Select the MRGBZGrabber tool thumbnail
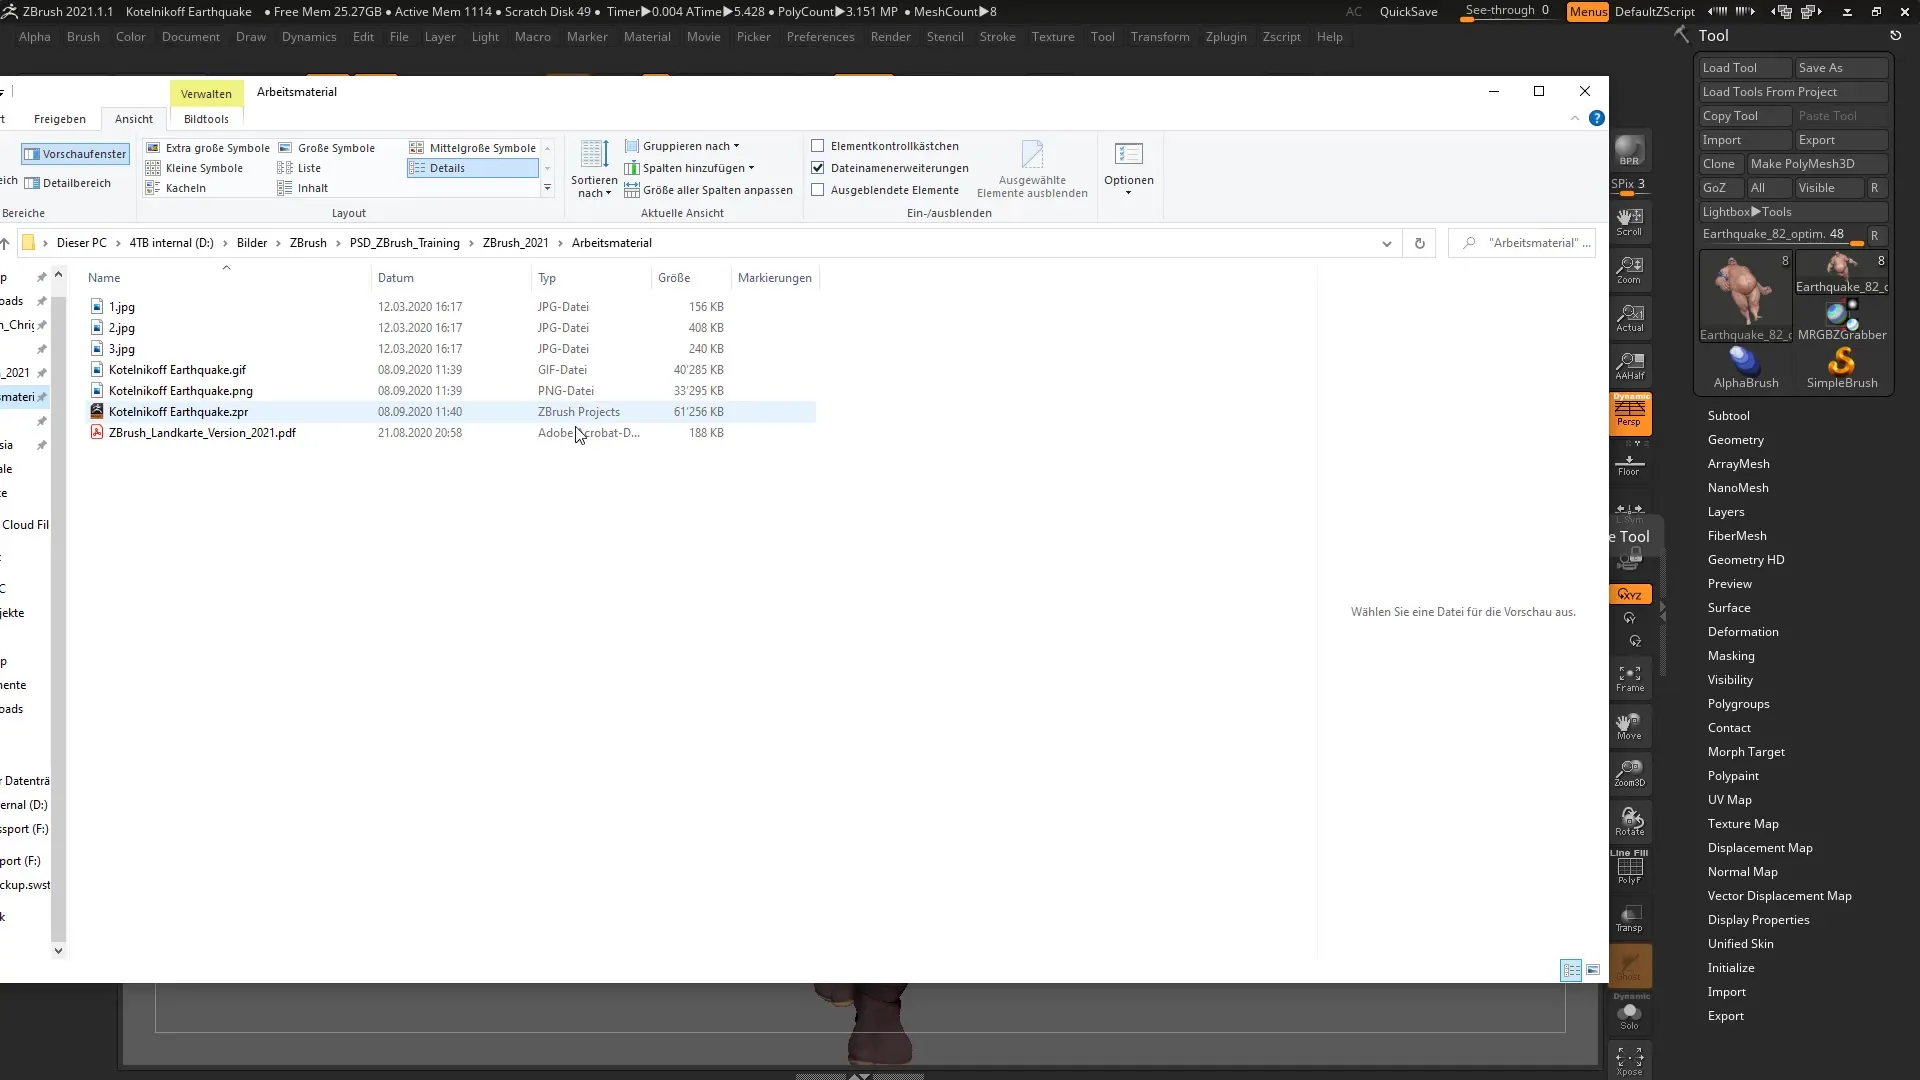1920x1080 pixels. [1841, 321]
